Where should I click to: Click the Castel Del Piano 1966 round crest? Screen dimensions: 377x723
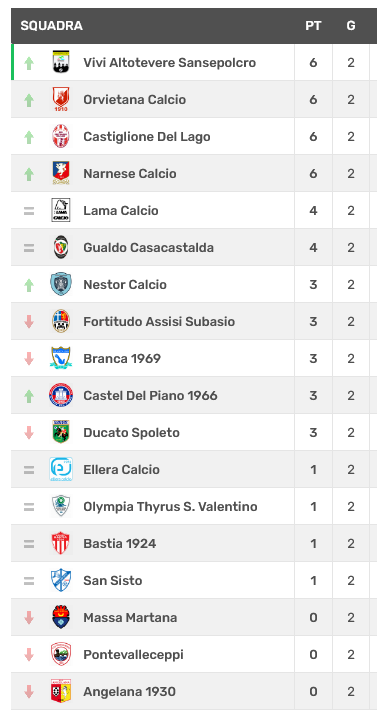[61, 395]
